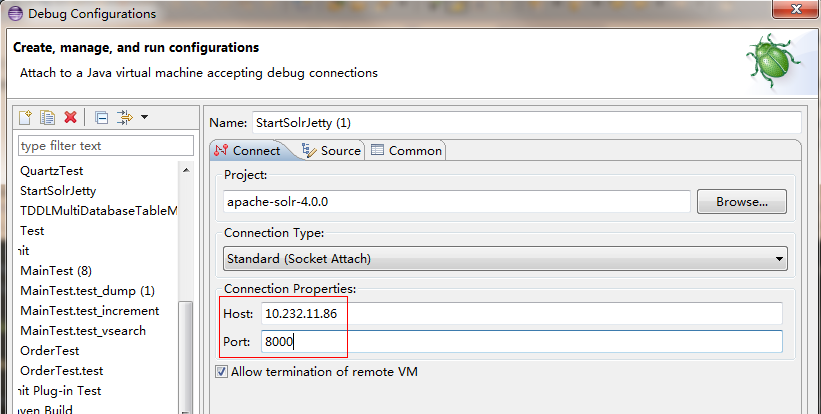This screenshot has height=414, width=821.
Task: Click the duplicate configuration icon
Action: [x=47, y=117]
